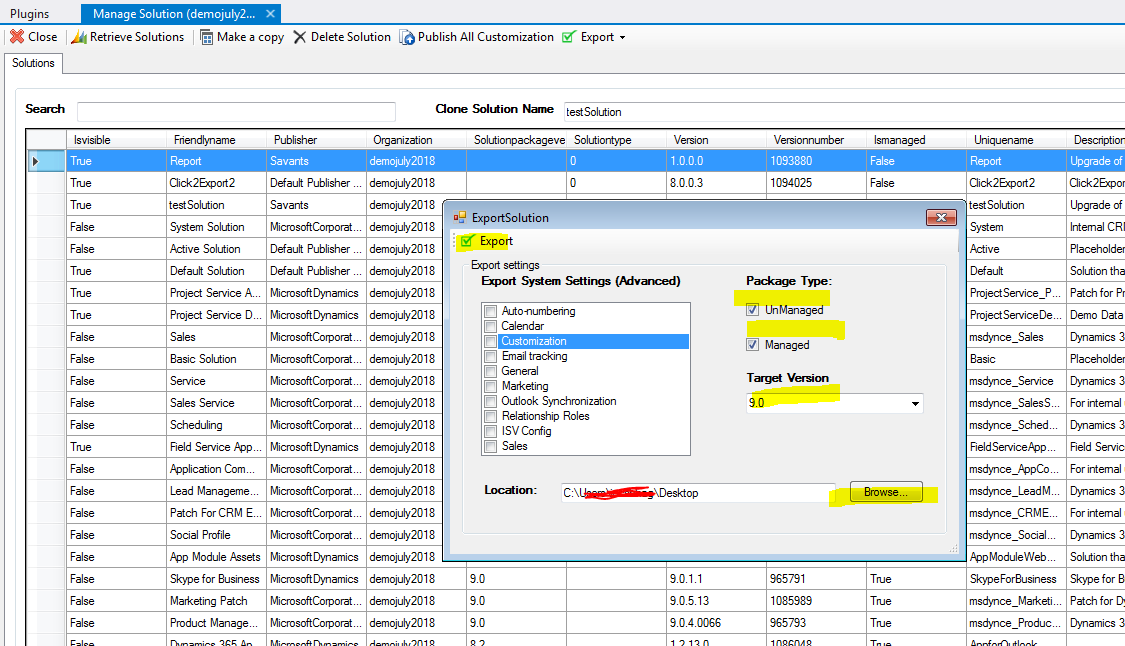The width and height of the screenshot is (1125, 646).
Task: Click the Retrieve Solutions toolbar text
Action: (137, 37)
